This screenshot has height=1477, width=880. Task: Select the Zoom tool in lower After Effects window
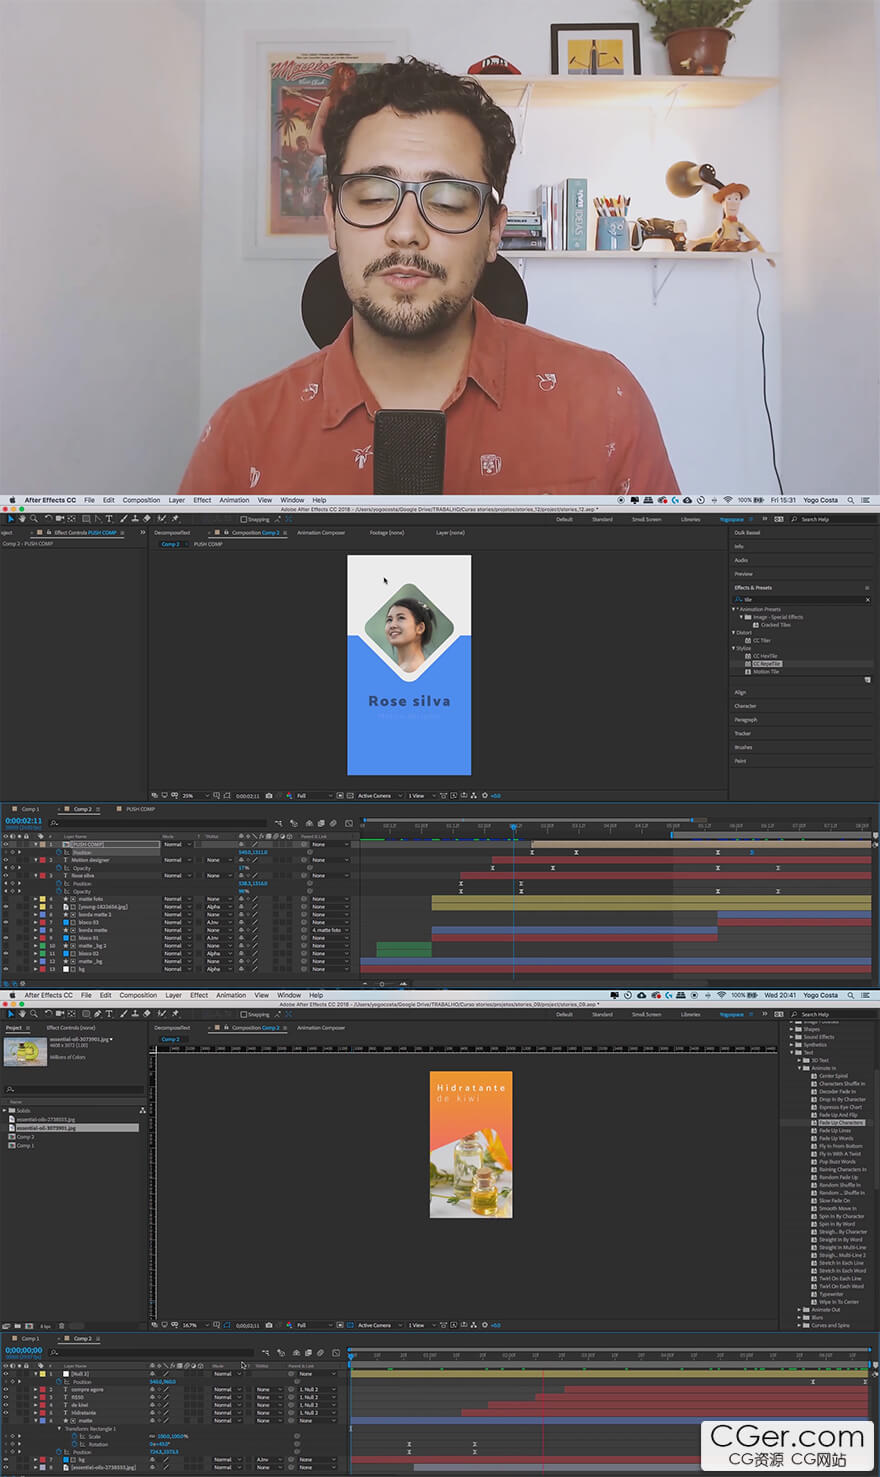click(33, 1014)
